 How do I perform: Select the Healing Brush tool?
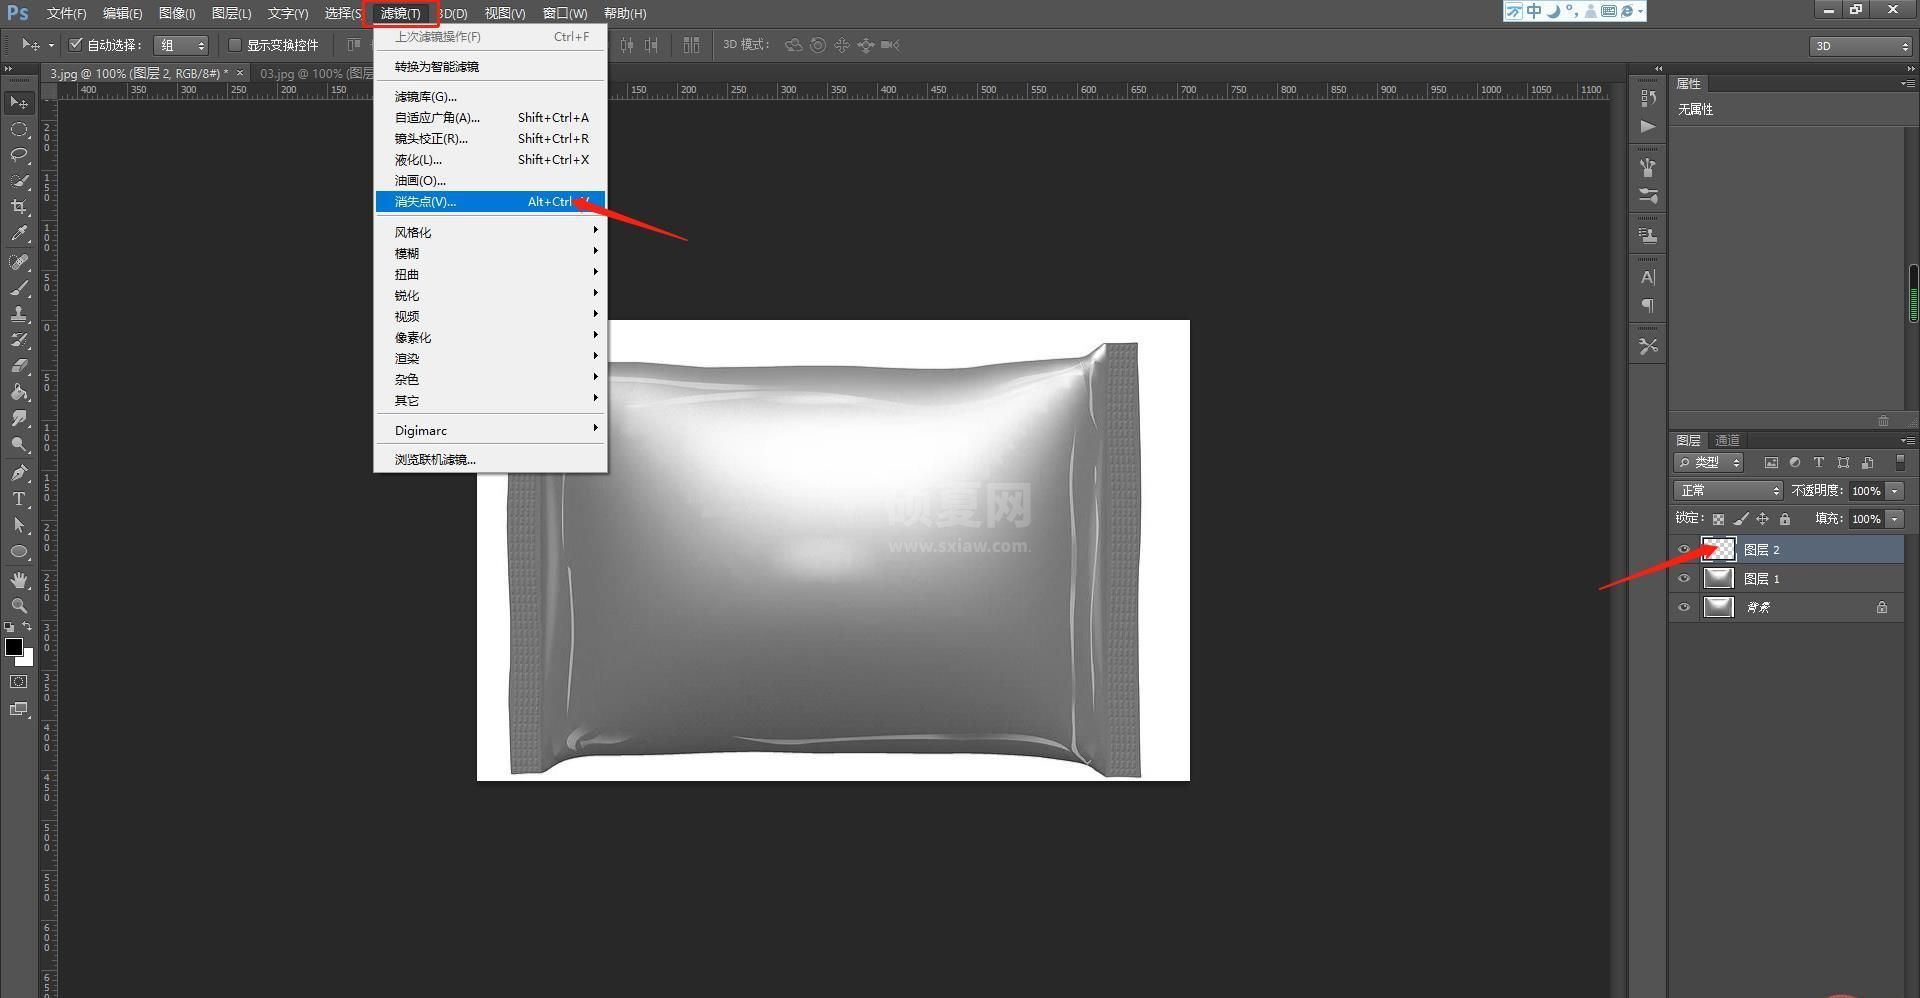point(19,262)
